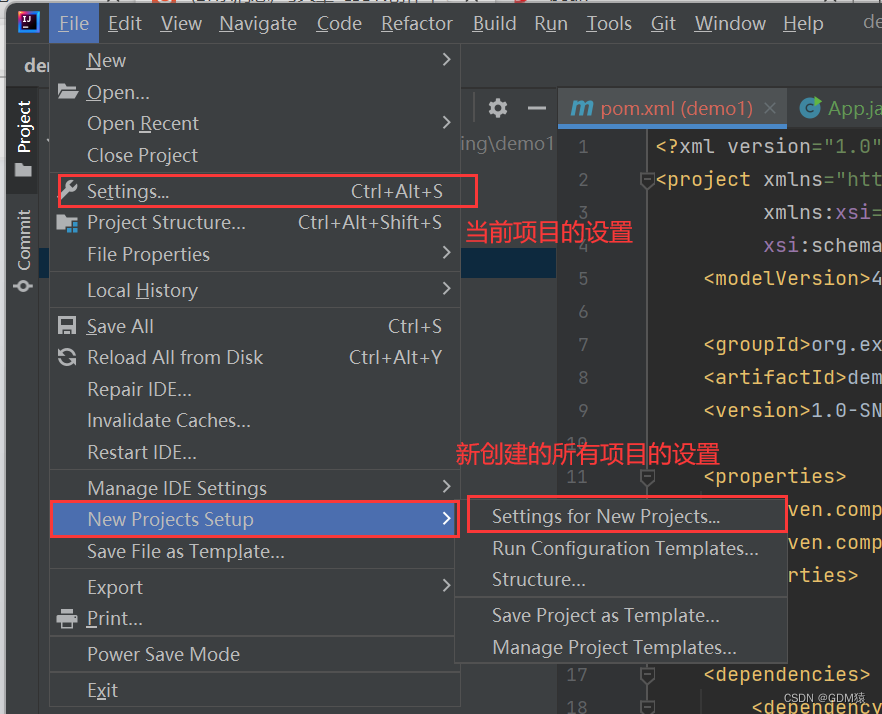This screenshot has width=882, height=714.
Task: Open the gear options in Project panel
Action: tap(498, 107)
